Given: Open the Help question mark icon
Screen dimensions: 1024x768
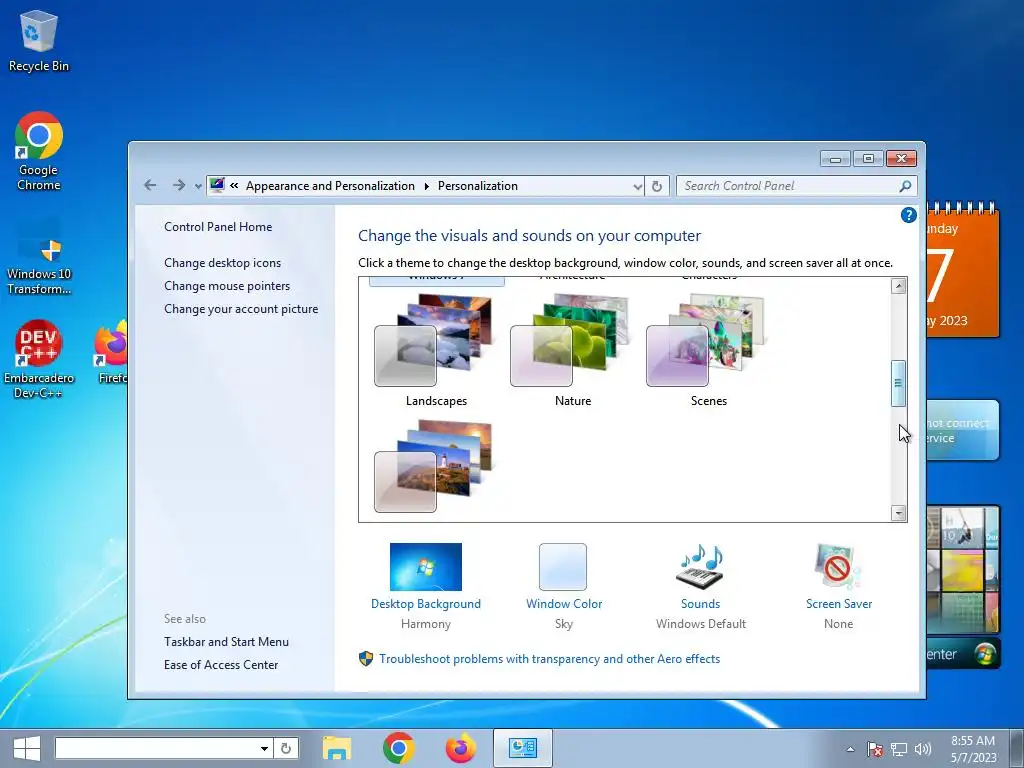Looking at the screenshot, I should click(x=908, y=215).
